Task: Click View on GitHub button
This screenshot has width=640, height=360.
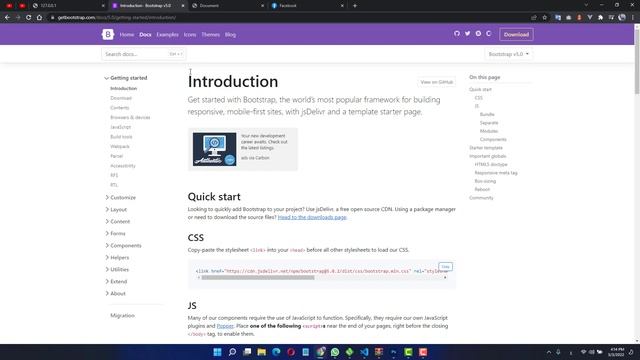Action: coord(436,82)
